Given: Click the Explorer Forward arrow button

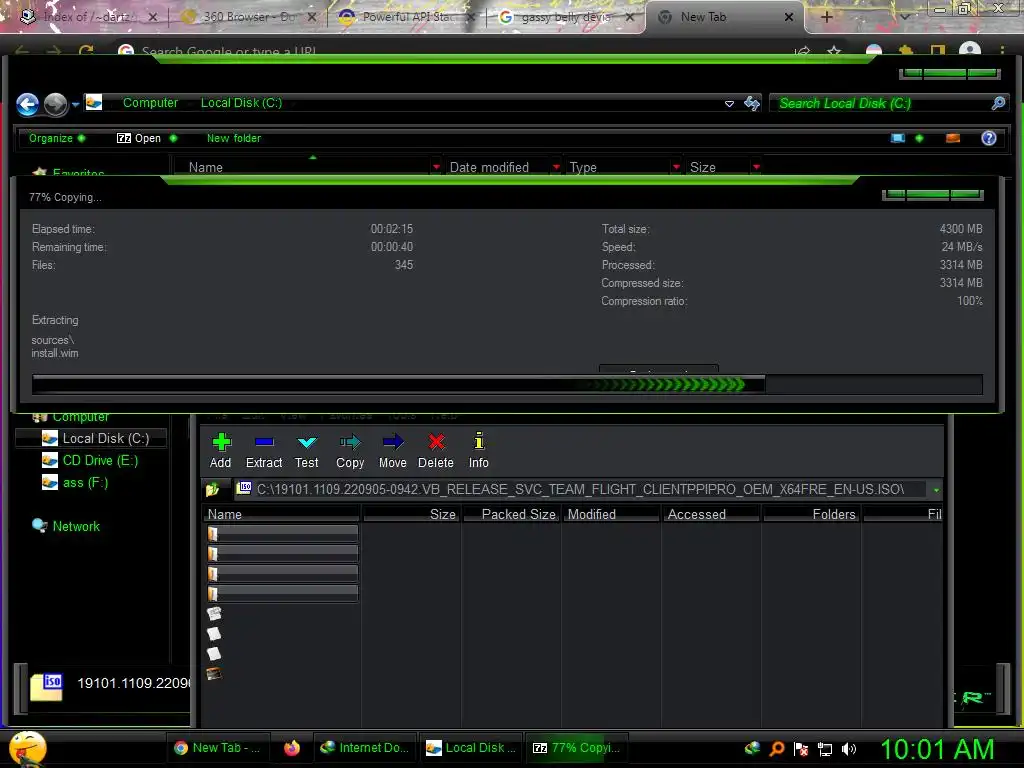Looking at the screenshot, I should pos(56,104).
